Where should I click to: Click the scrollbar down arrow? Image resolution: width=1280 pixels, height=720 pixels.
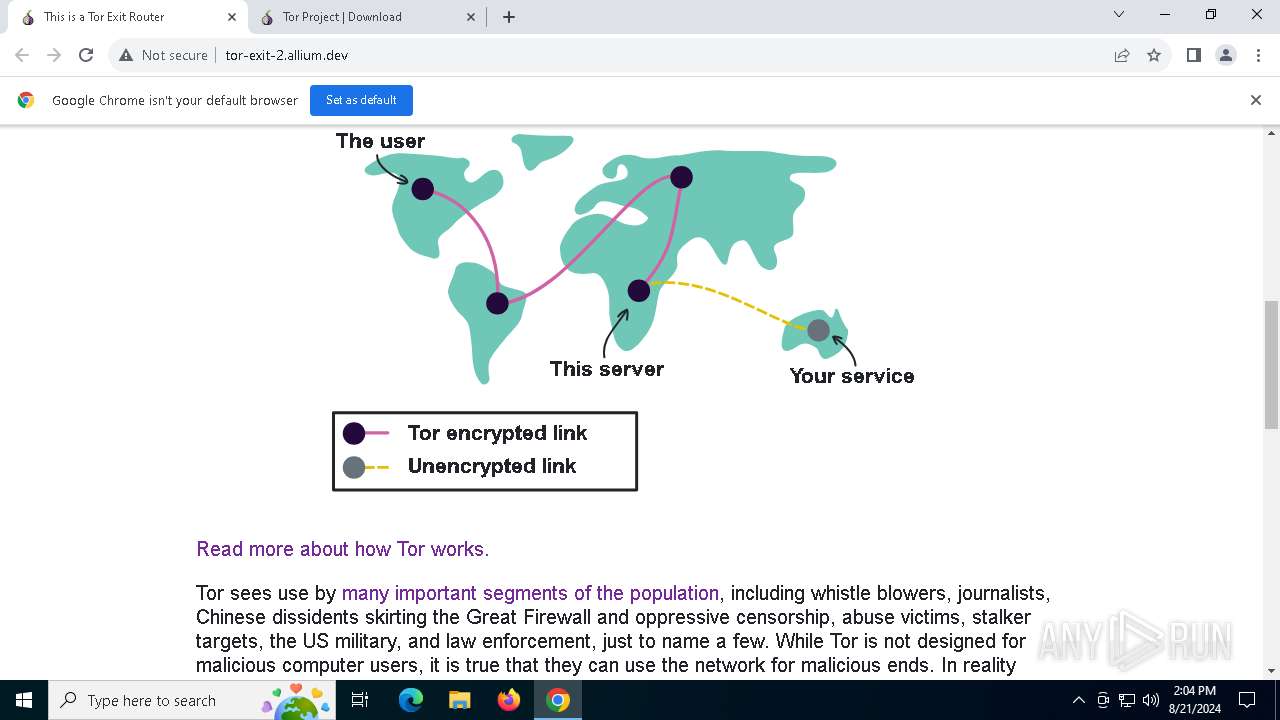[x=1272, y=671]
